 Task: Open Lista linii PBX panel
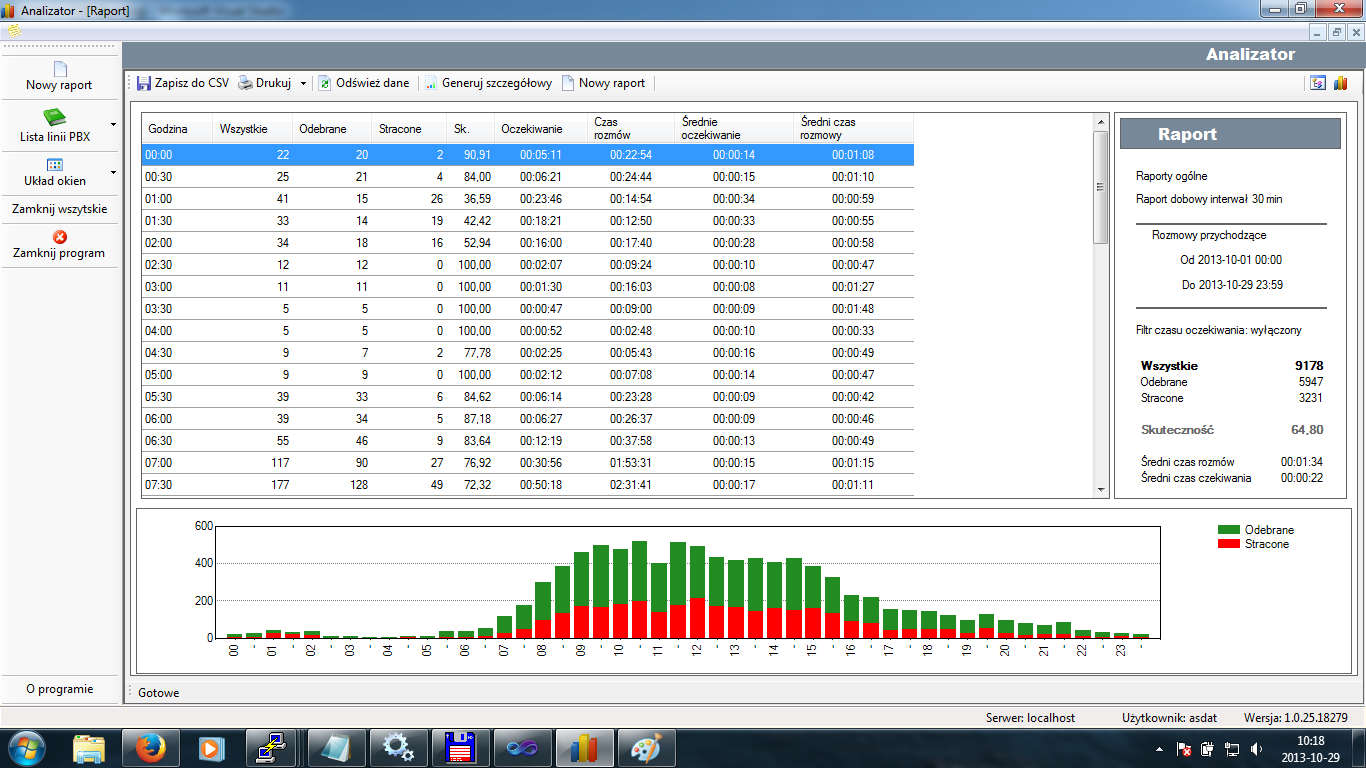tap(54, 126)
